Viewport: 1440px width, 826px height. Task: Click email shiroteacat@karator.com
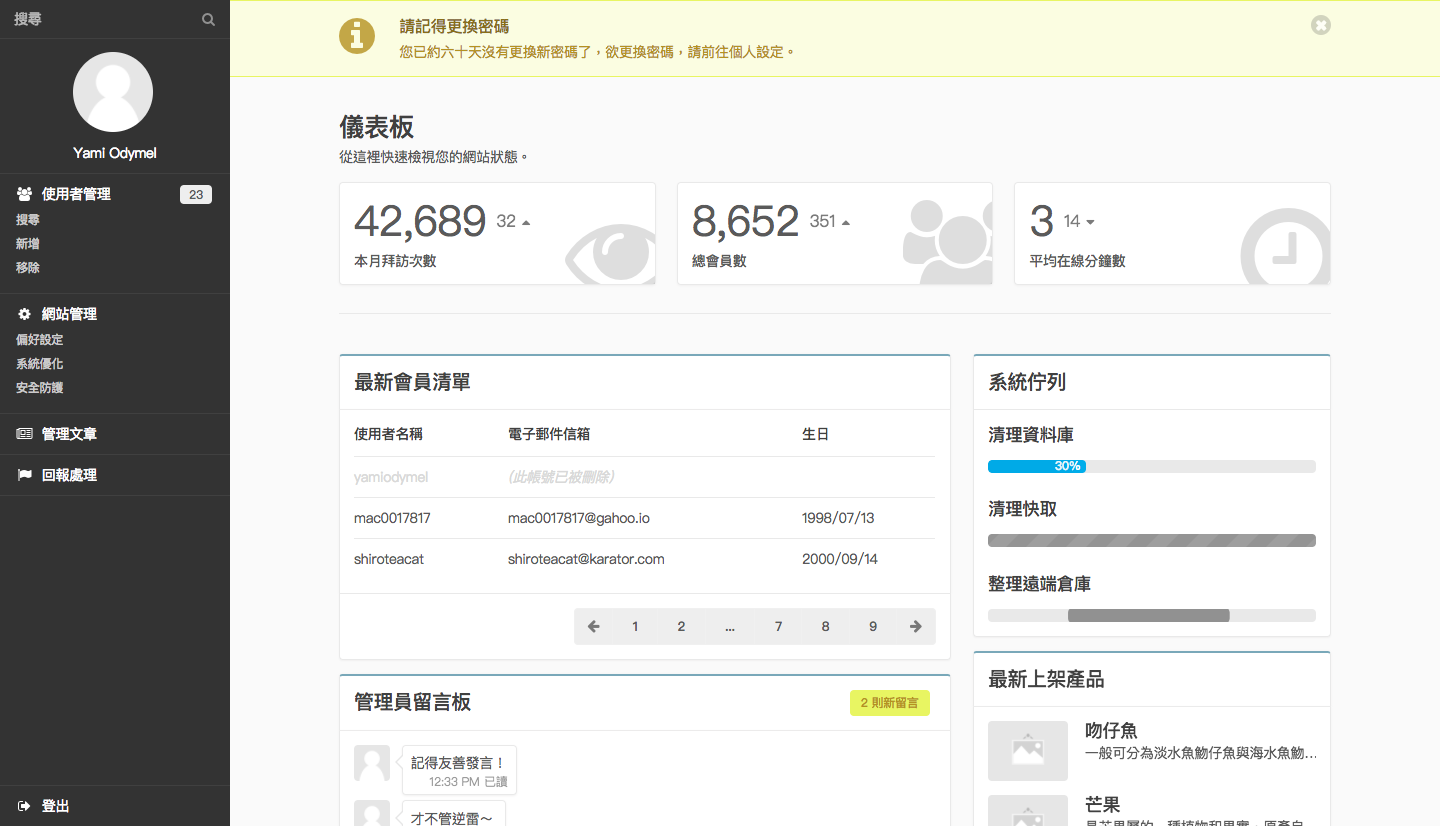pyautogui.click(x=586, y=559)
